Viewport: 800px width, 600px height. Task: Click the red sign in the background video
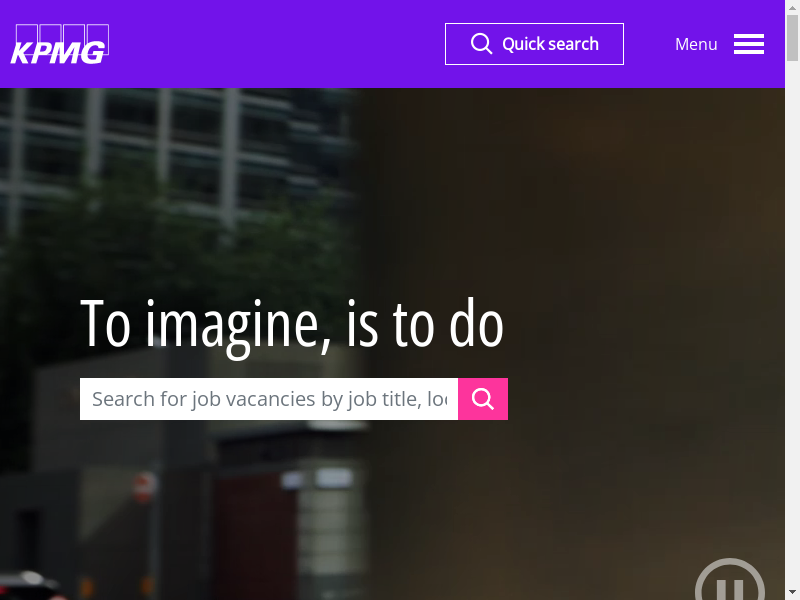click(x=146, y=487)
